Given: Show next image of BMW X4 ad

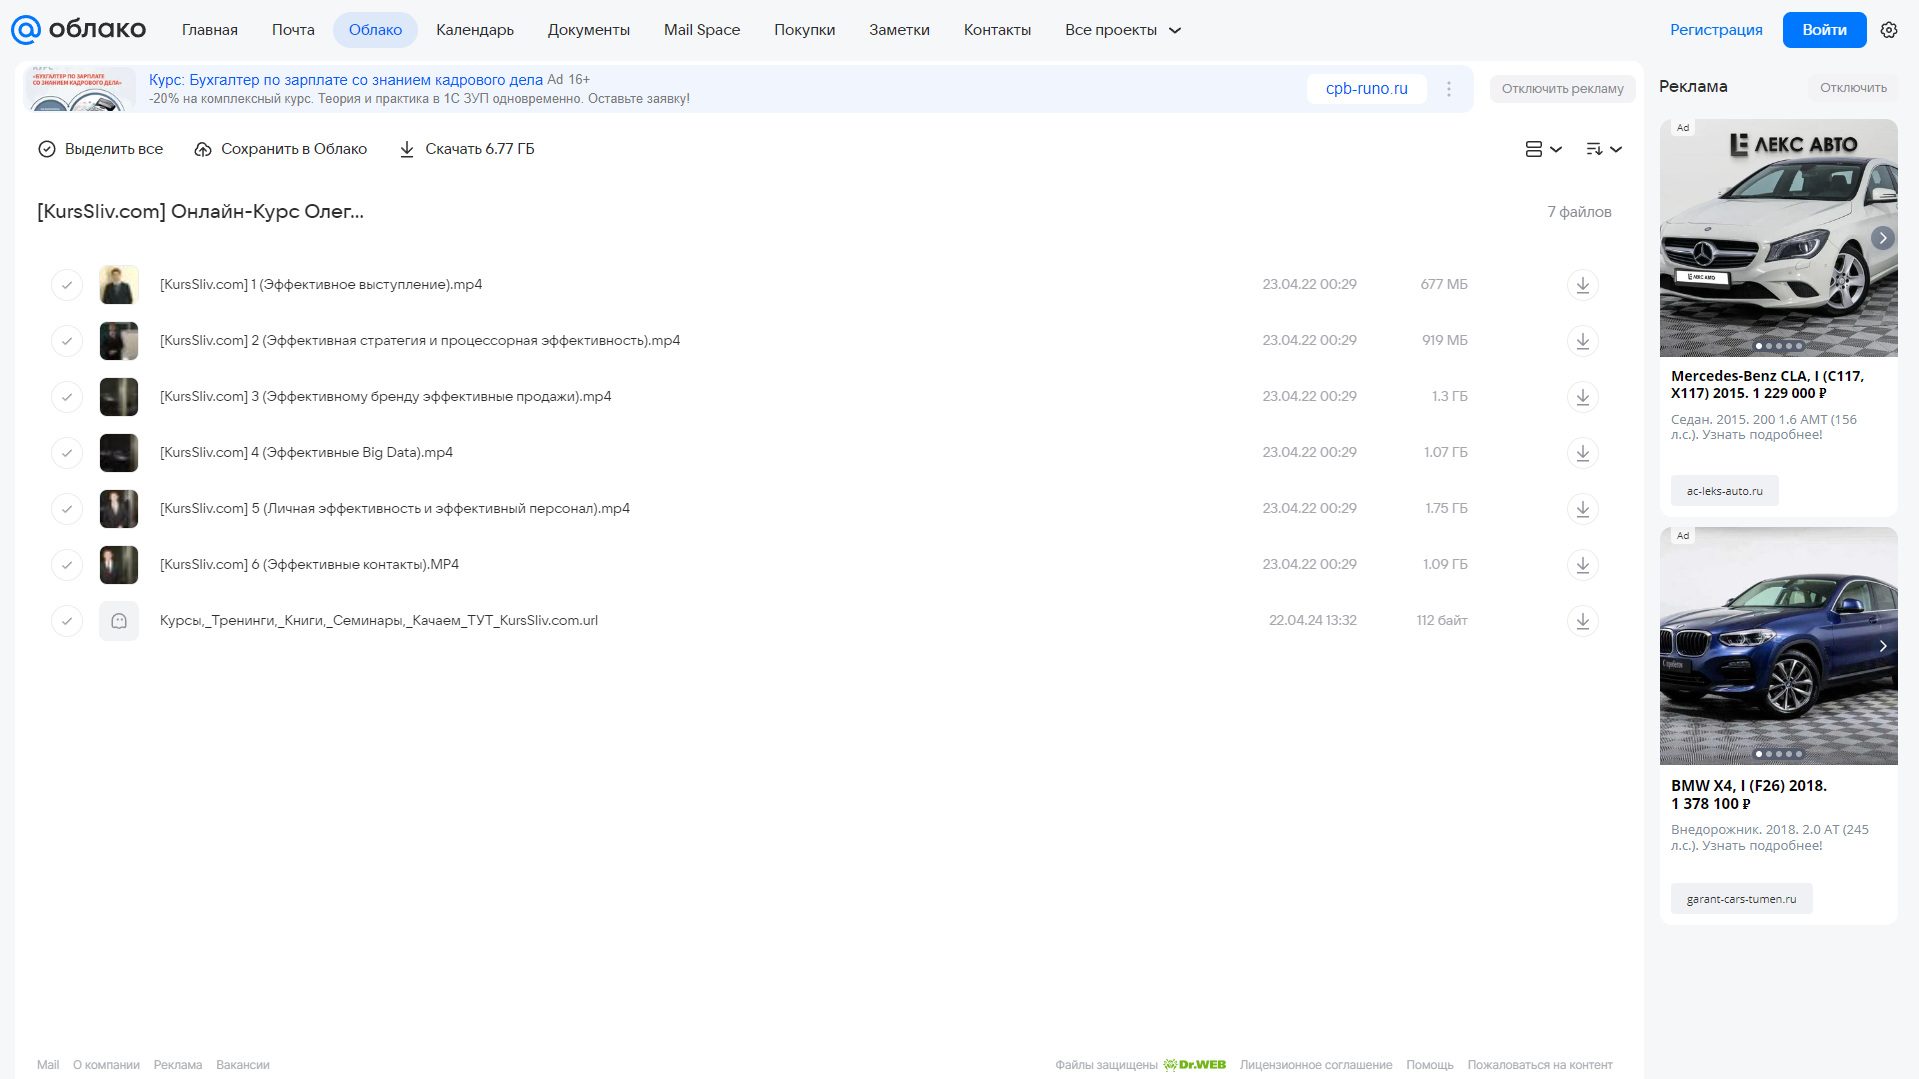Looking at the screenshot, I should coord(1883,646).
